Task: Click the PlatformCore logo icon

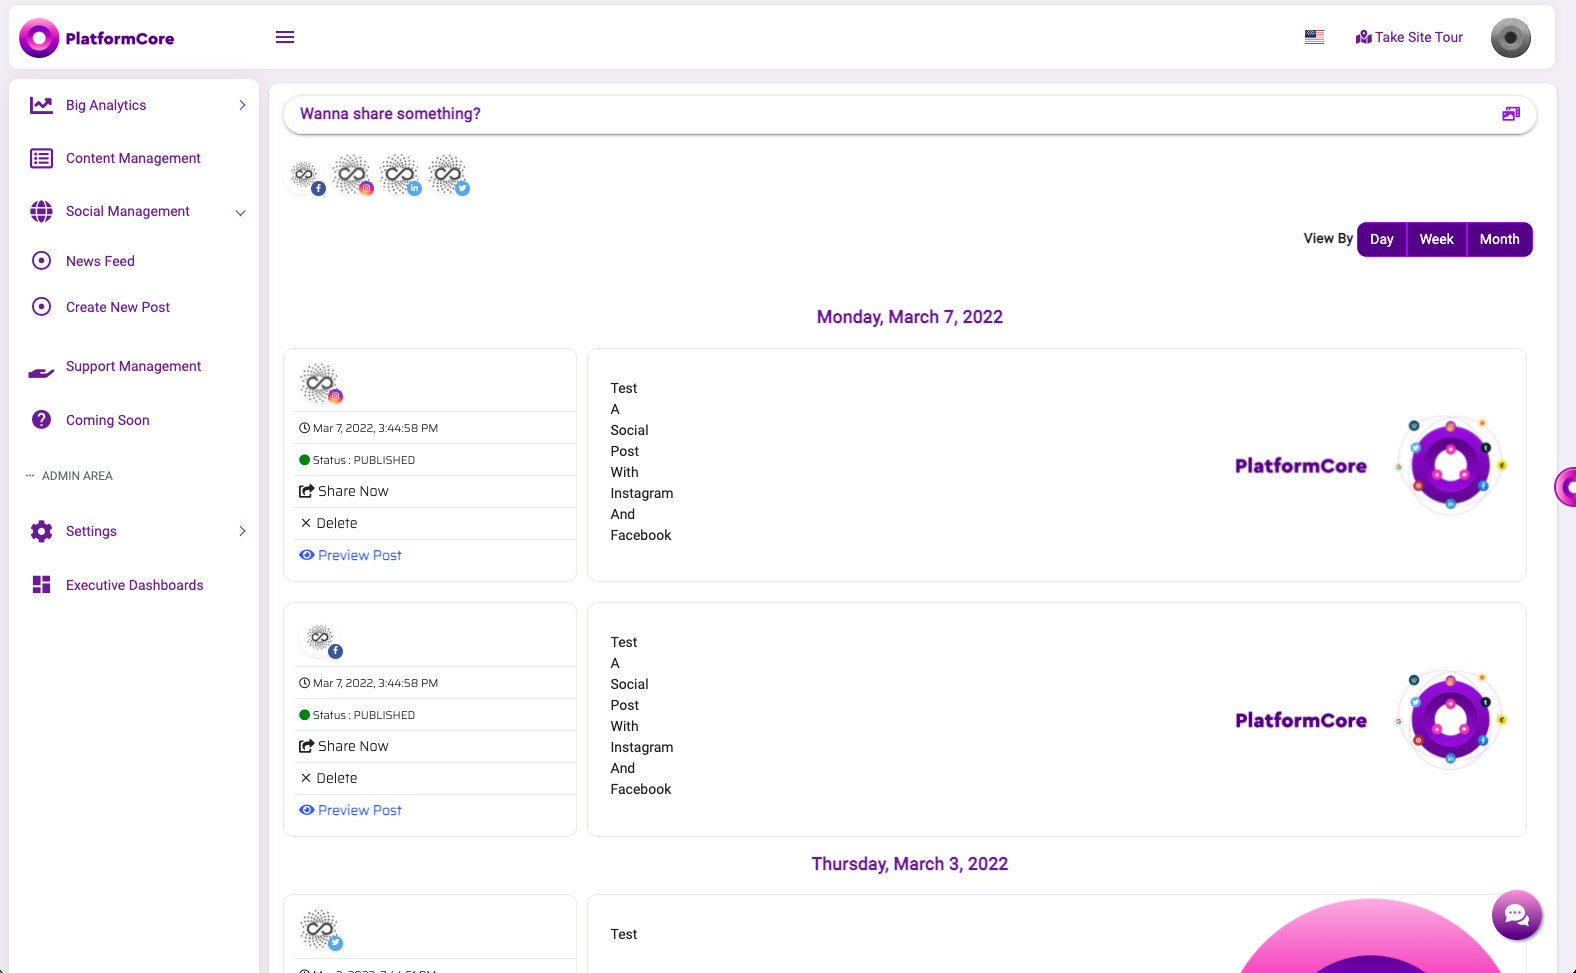Action: [x=39, y=38]
